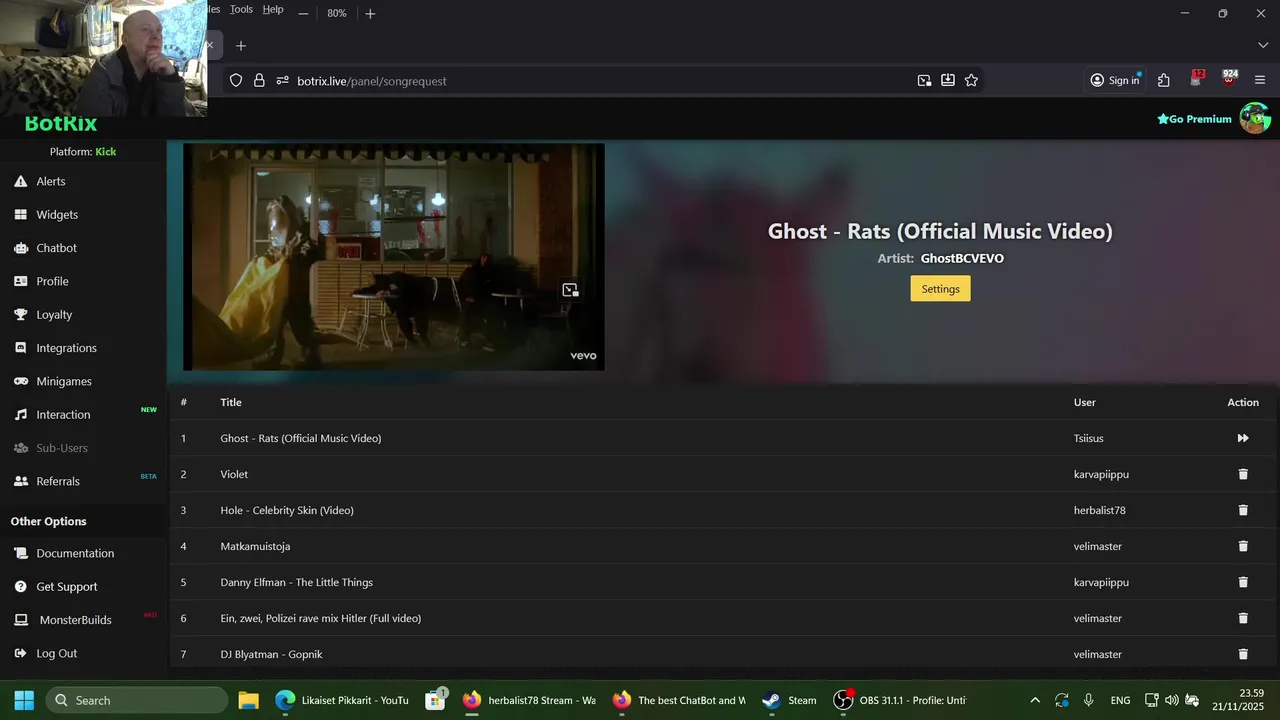The image size is (1280, 720).
Task: Click the Firefox Sign in button
Action: pos(1115,81)
